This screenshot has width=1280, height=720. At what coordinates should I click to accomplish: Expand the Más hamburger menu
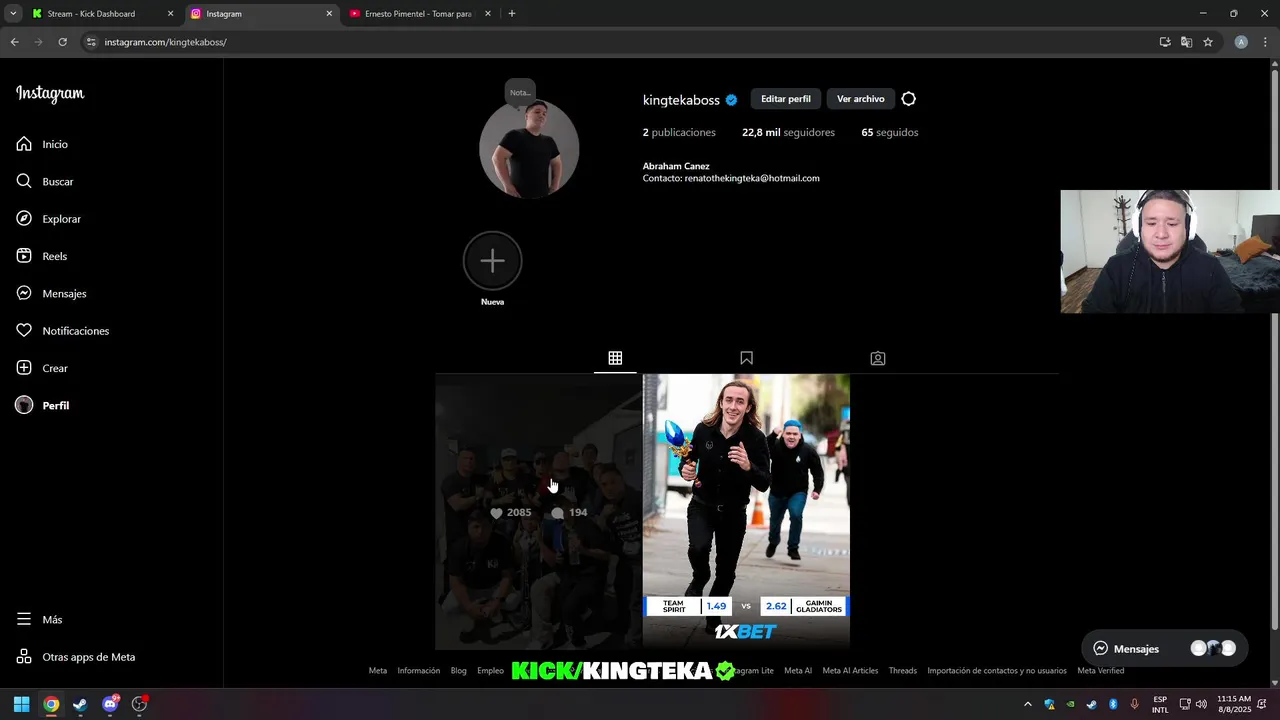[24, 619]
